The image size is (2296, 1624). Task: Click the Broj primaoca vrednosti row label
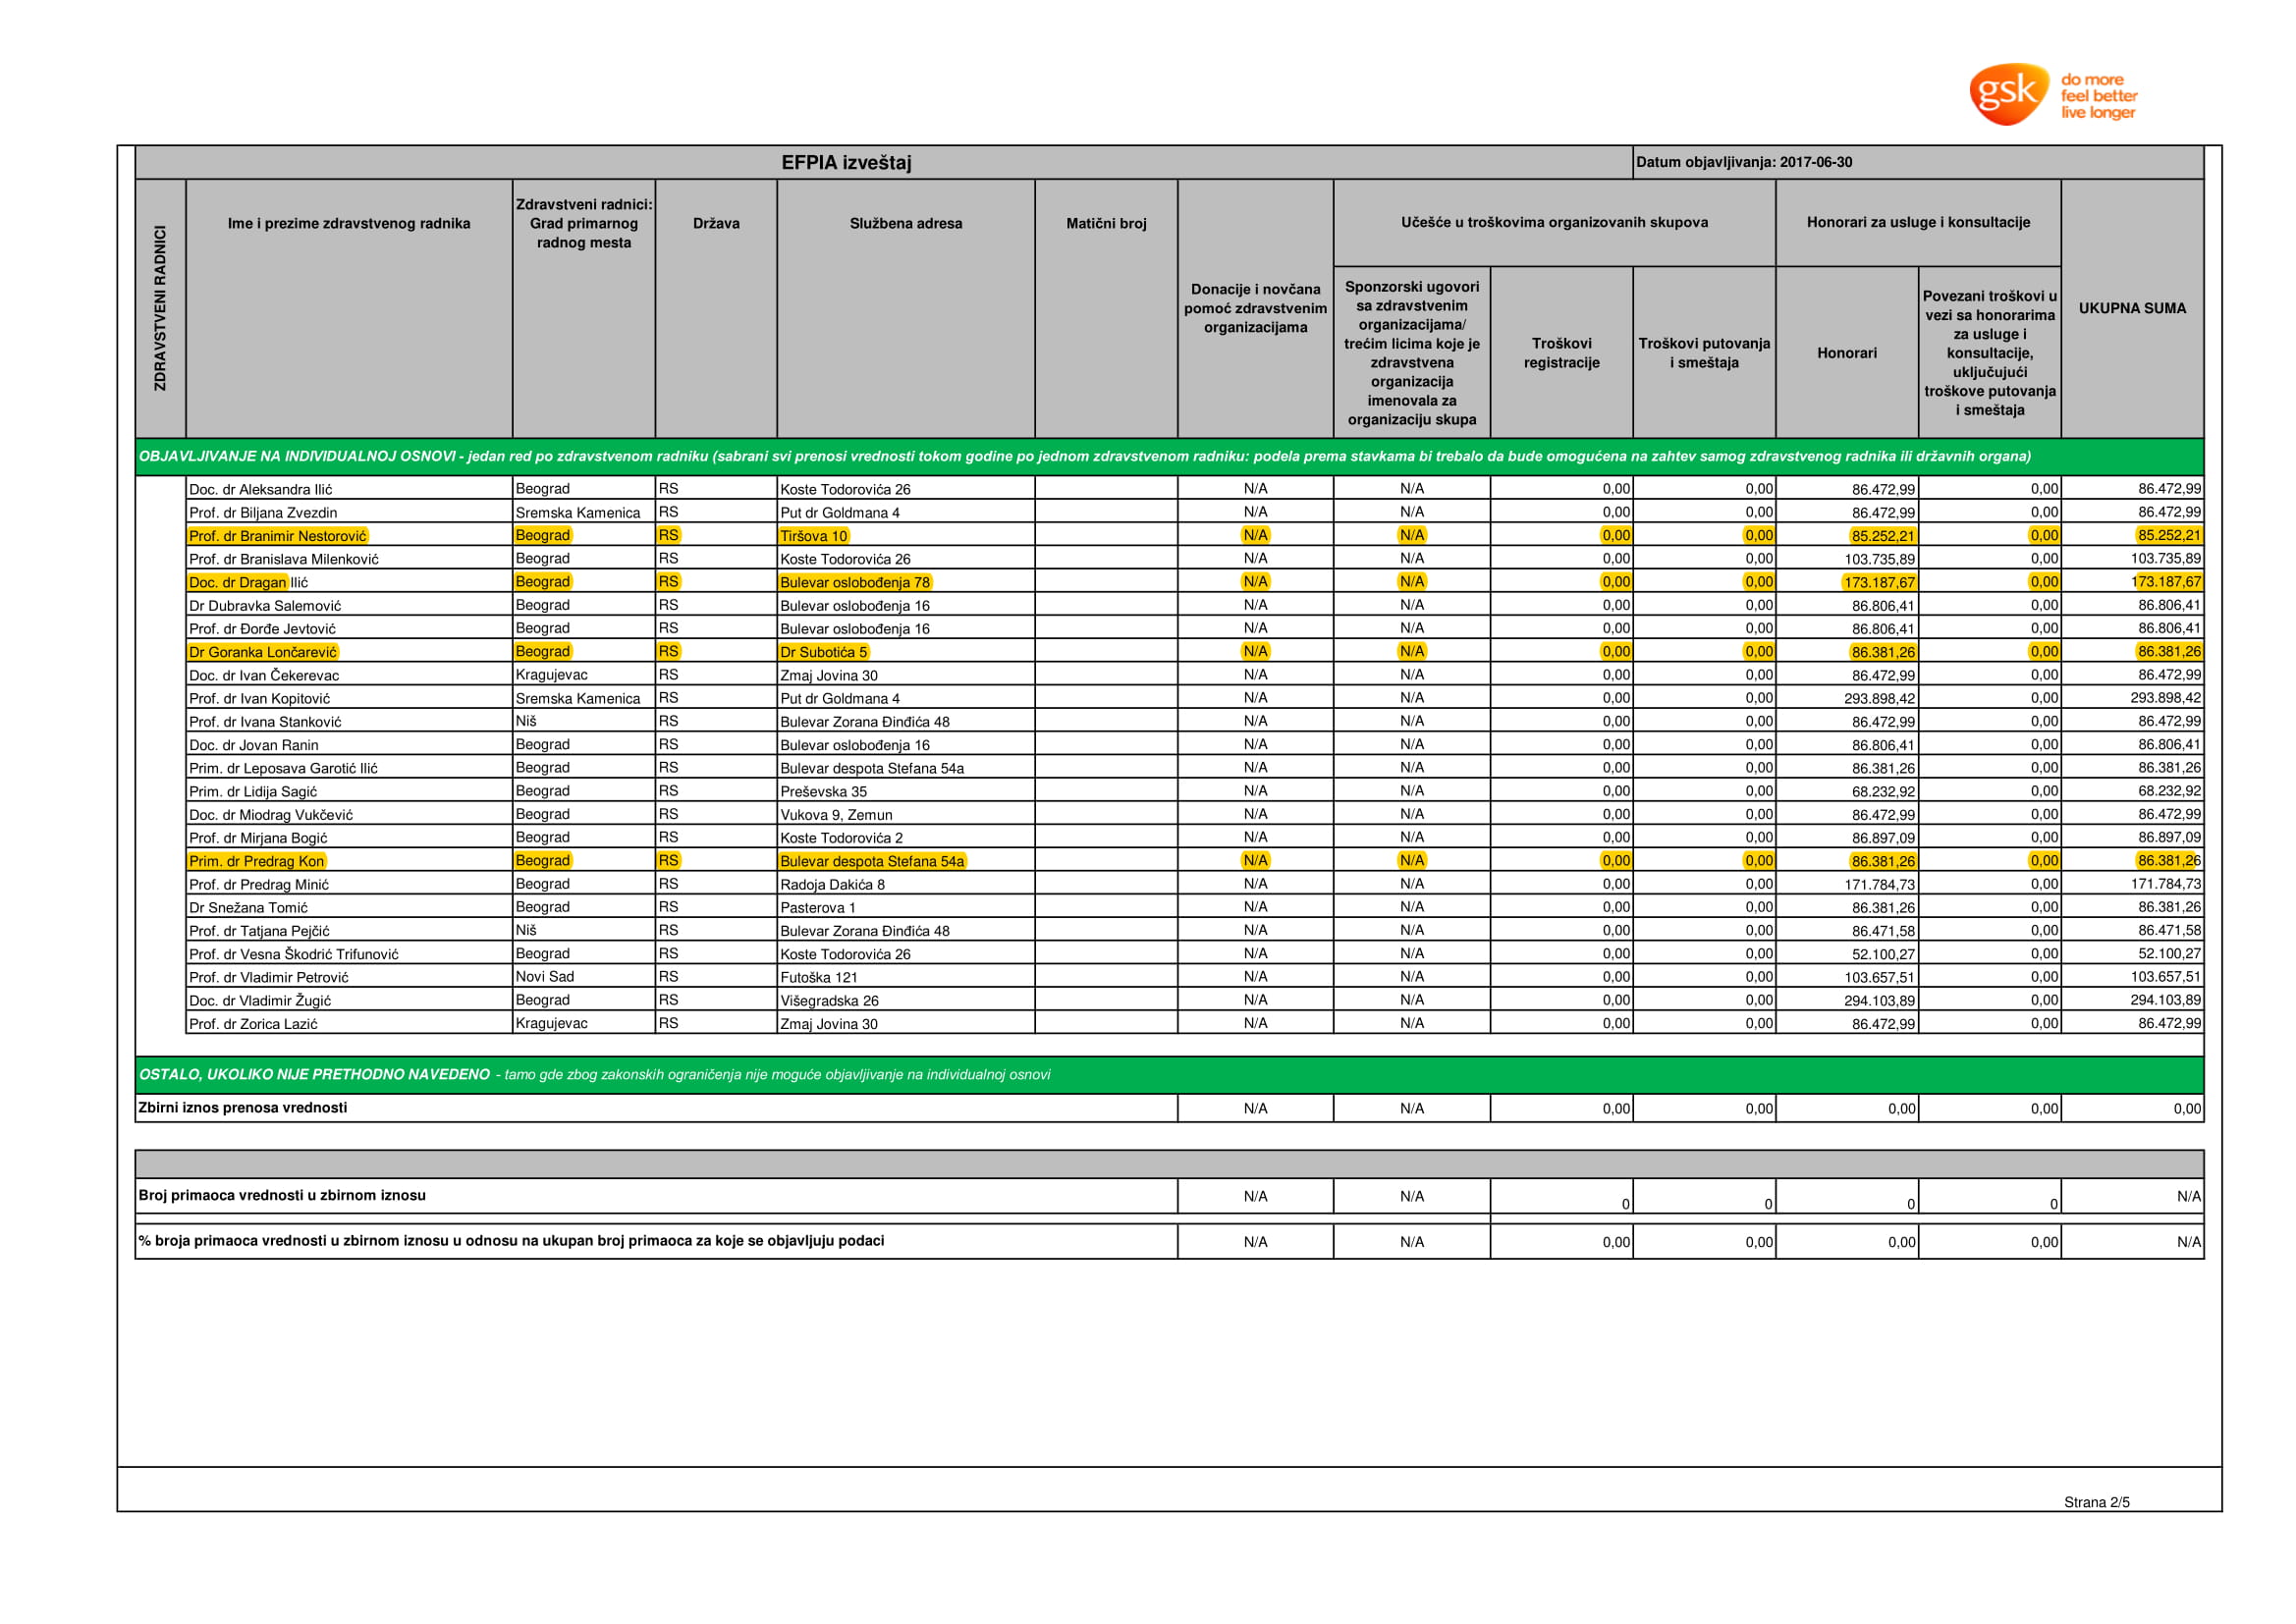(x=282, y=1195)
